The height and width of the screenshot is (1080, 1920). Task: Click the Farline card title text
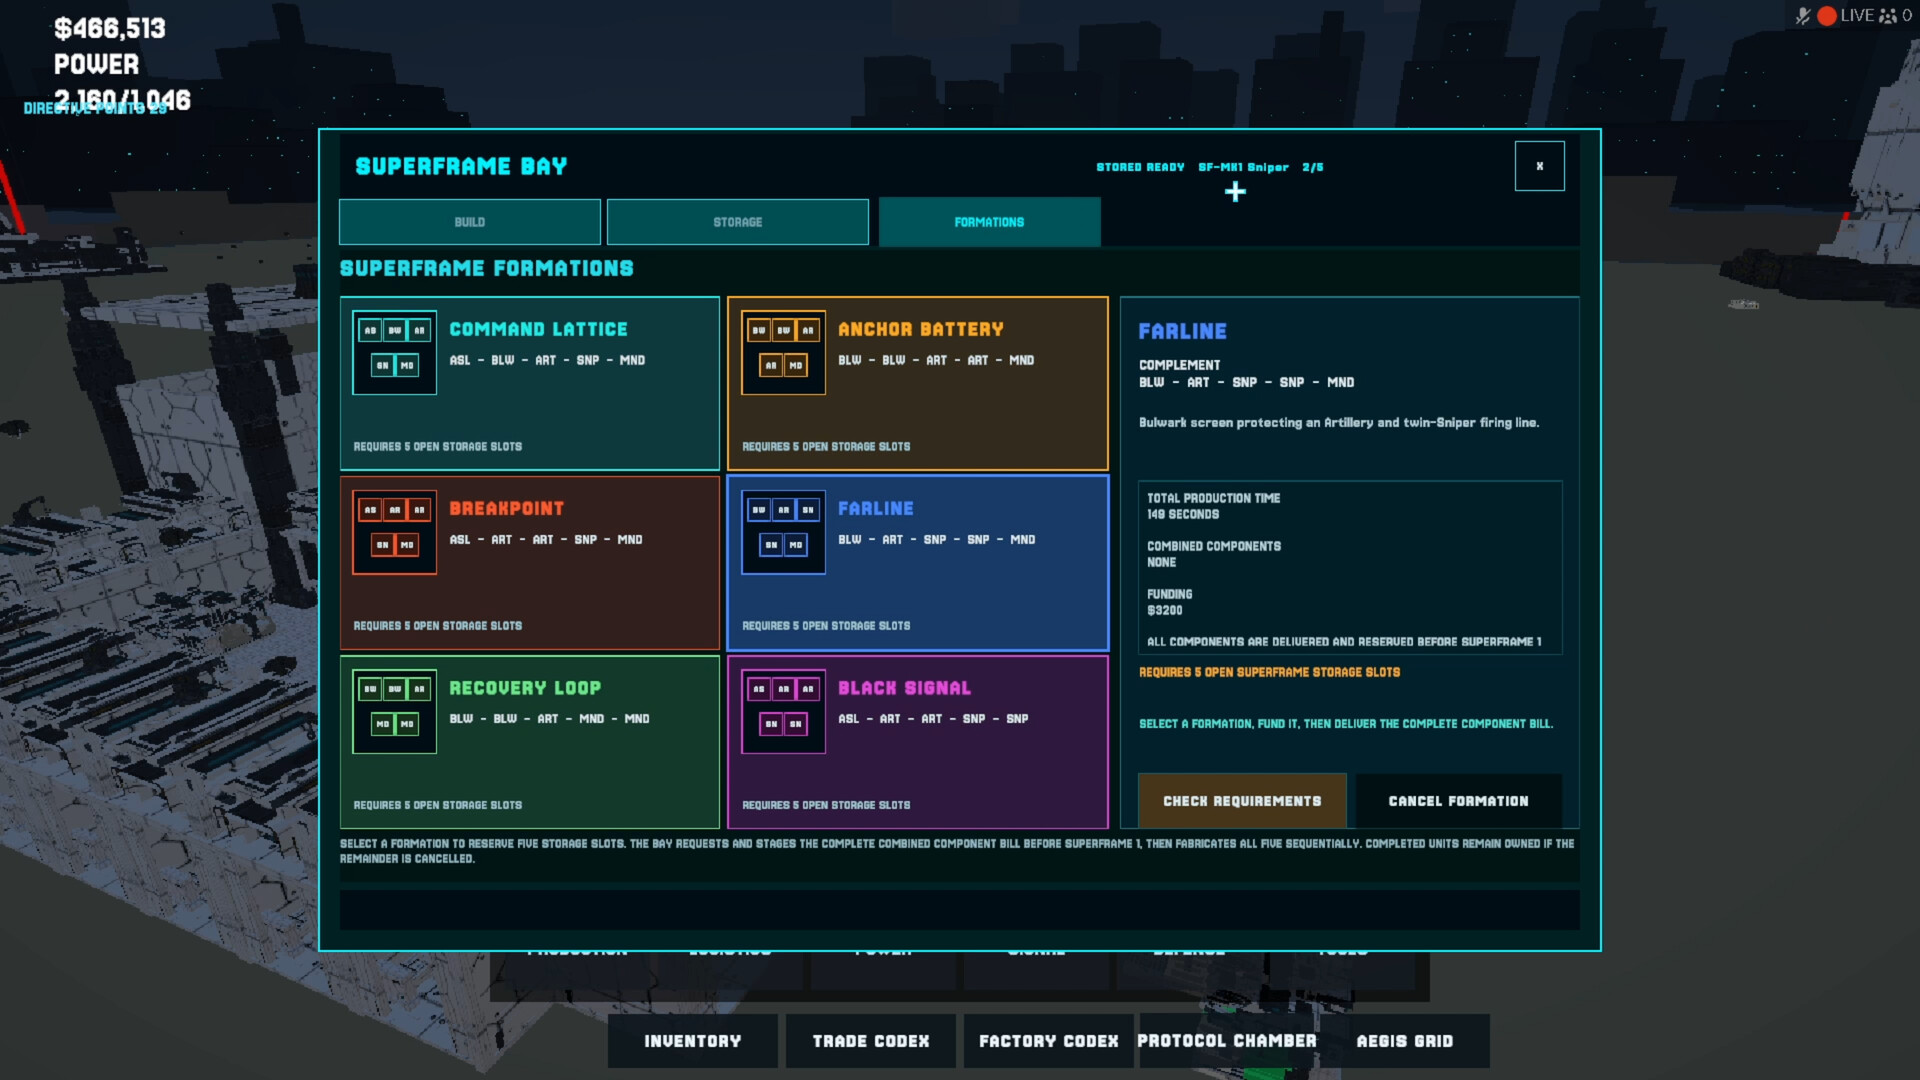tap(875, 508)
